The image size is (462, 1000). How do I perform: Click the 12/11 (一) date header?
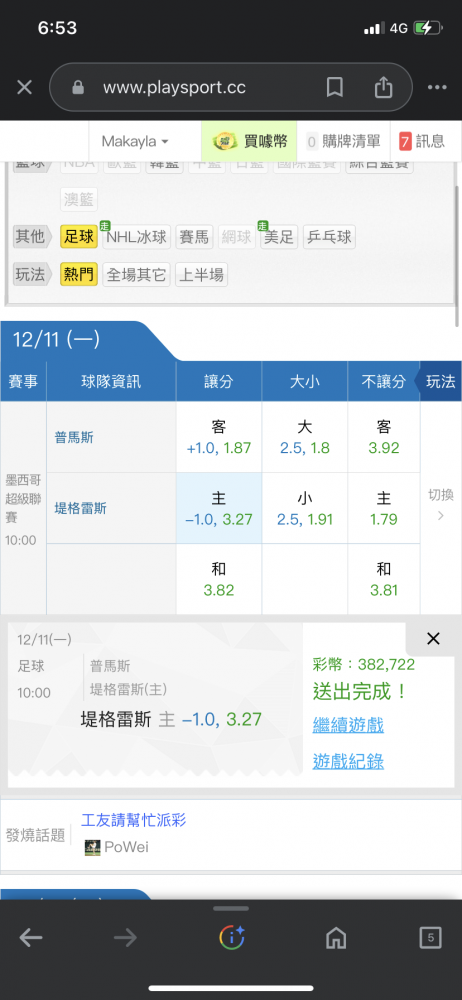click(x=56, y=339)
